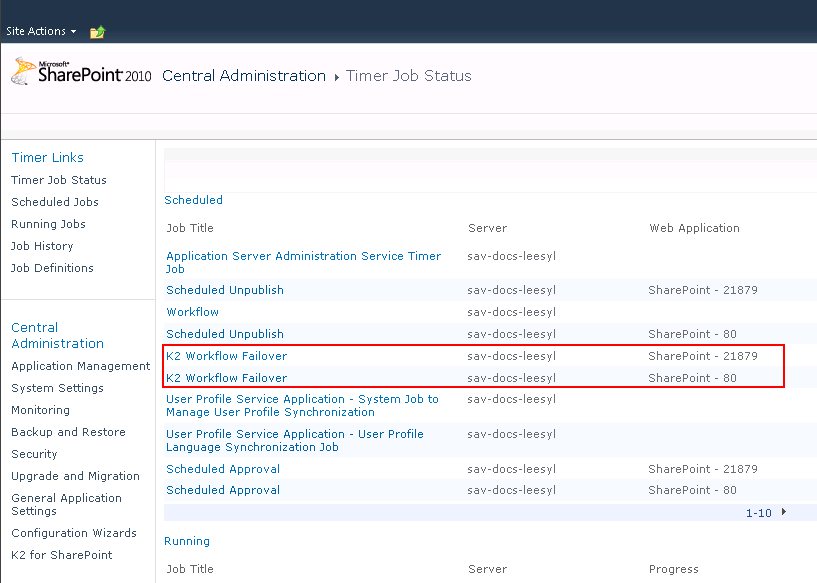
Task: Open the Monitoring section
Action: [40, 410]
